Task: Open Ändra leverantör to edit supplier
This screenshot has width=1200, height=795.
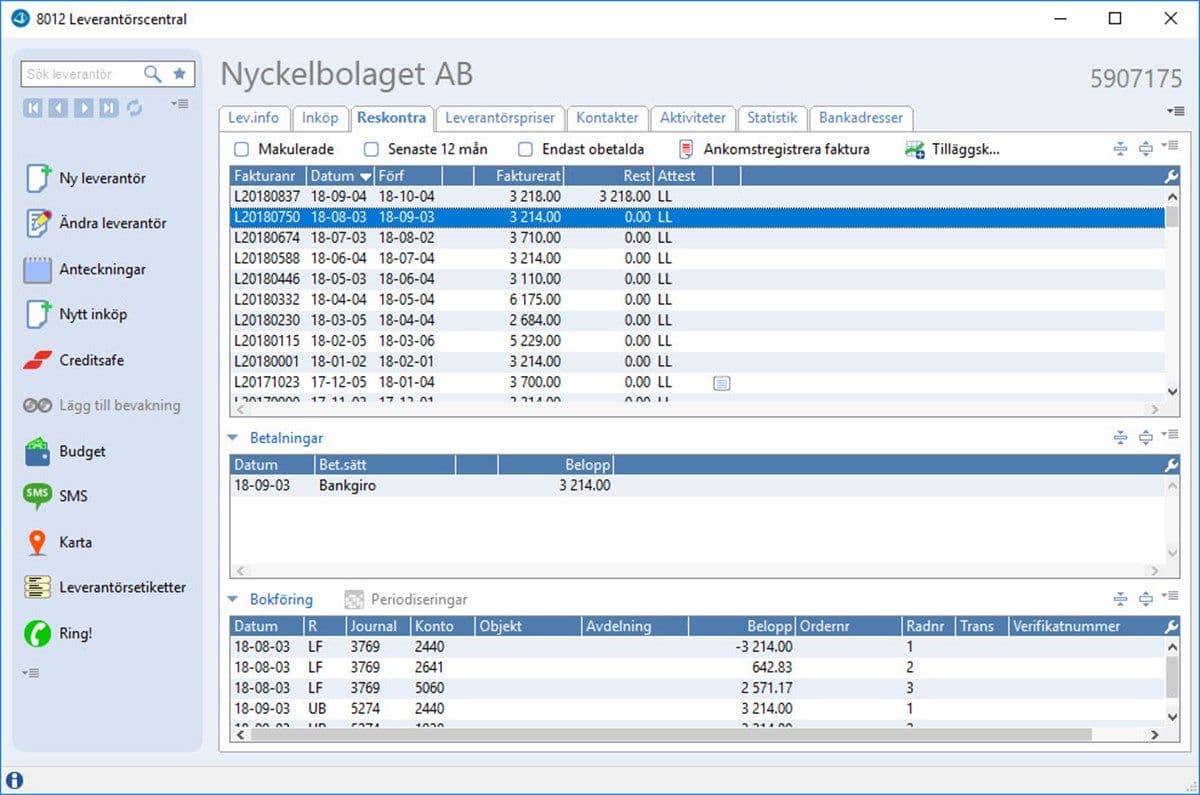Action: point(96,223)
